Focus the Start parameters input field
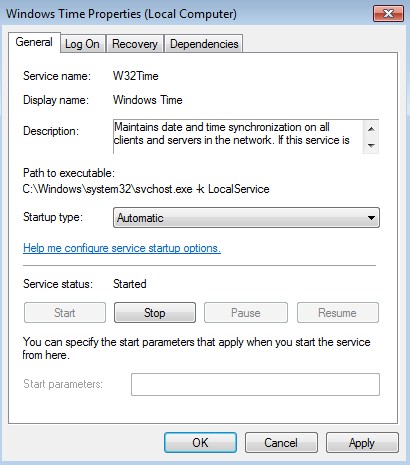This screenshot has width=410, height=465. coord(255,384)
